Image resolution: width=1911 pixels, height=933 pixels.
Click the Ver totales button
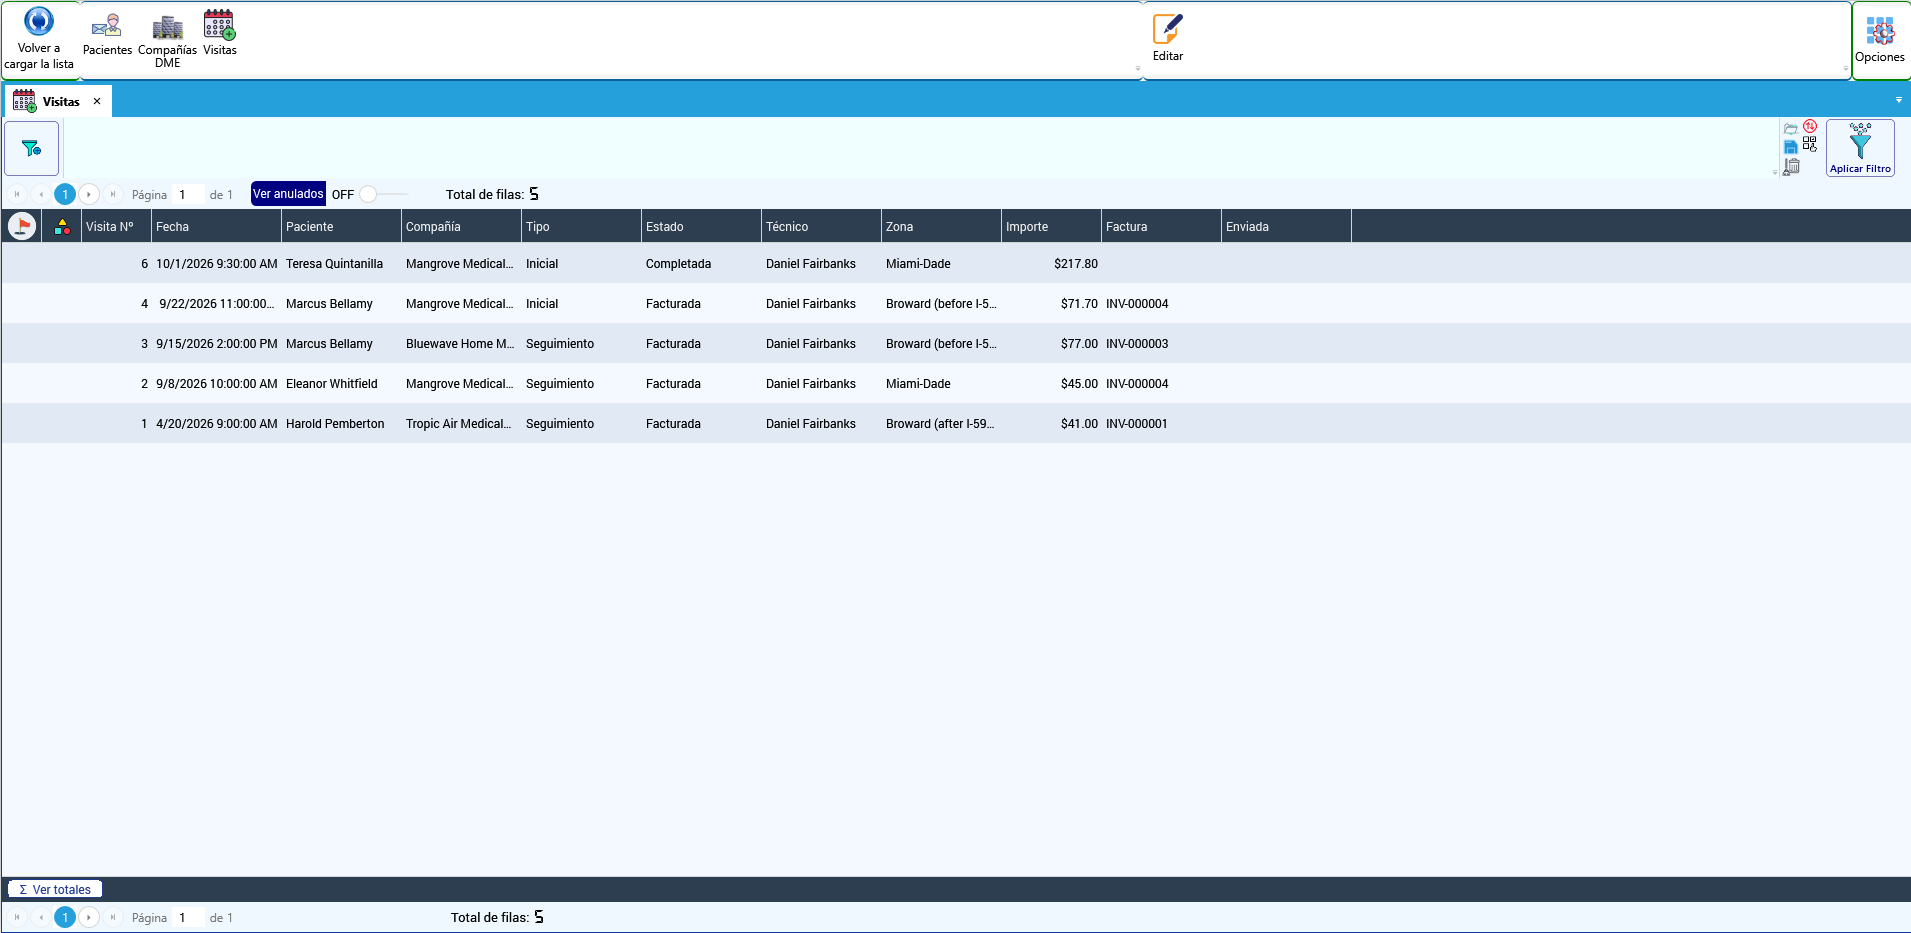[55, 889]
